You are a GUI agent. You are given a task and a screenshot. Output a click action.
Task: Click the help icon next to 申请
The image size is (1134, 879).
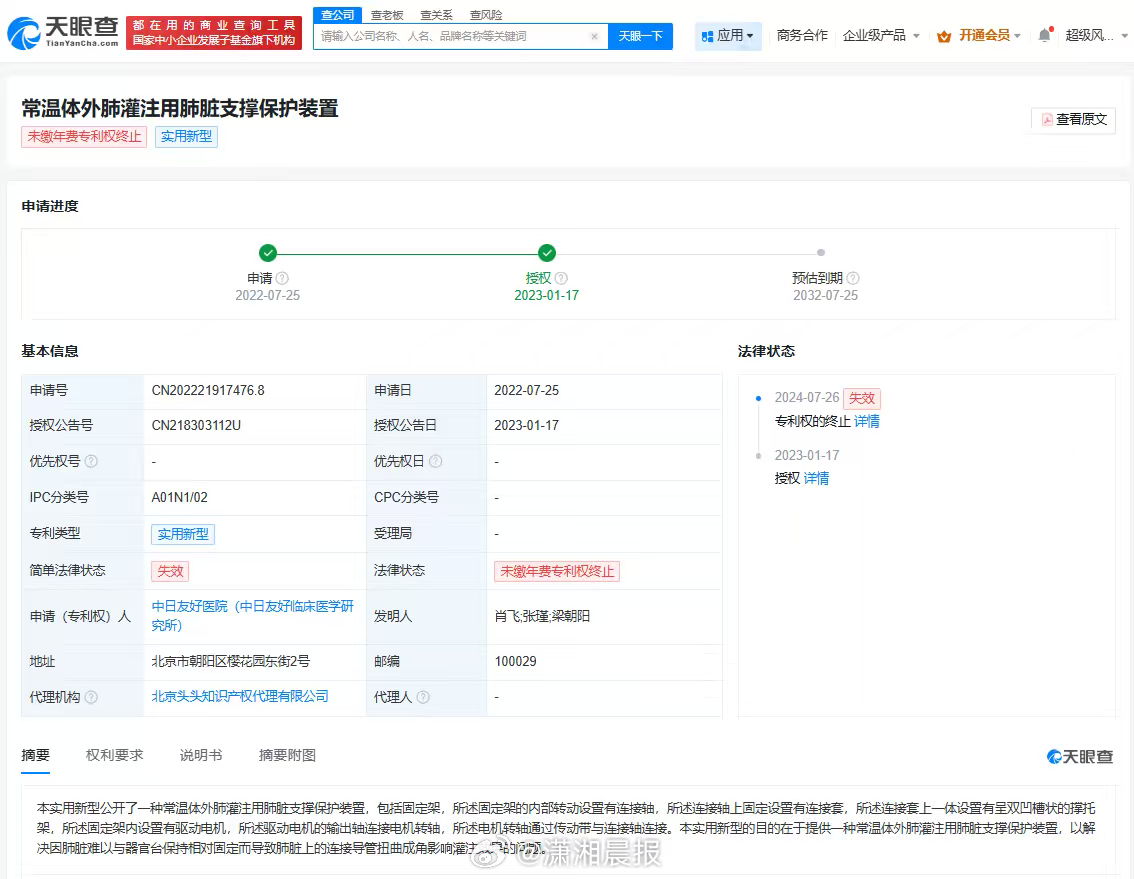click(x=282, y=278)
